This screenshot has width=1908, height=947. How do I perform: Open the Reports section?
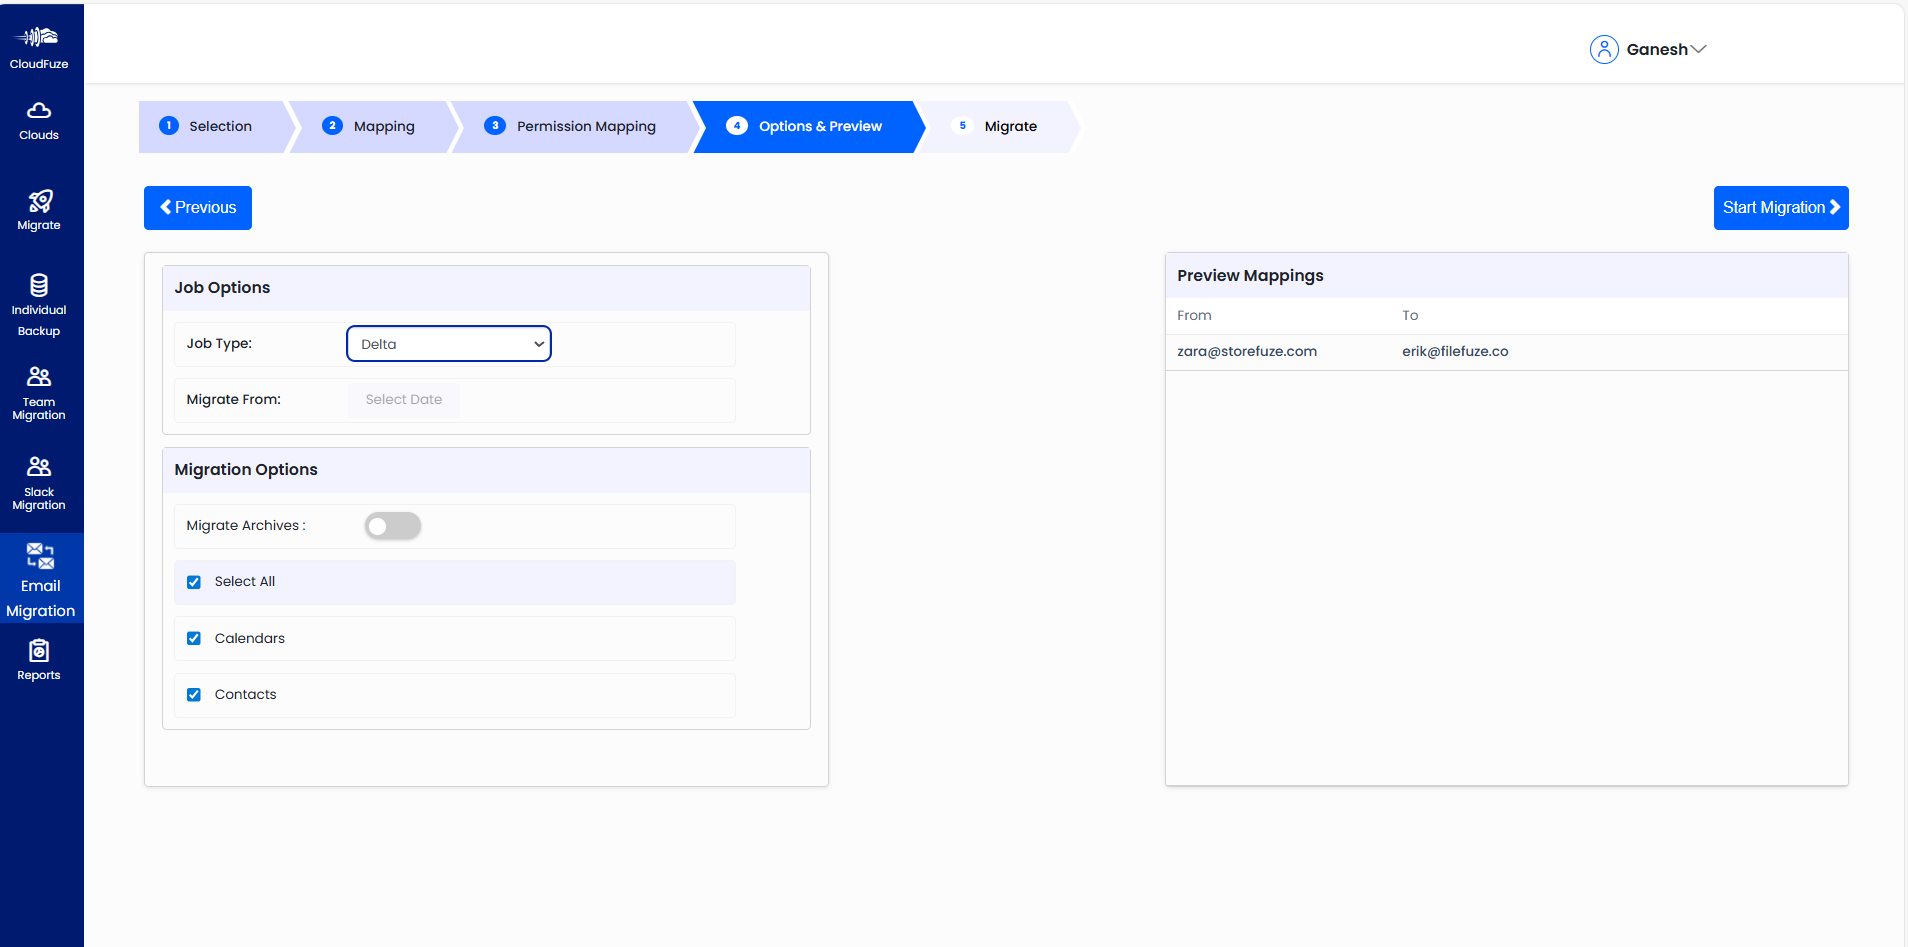(39, 658)
